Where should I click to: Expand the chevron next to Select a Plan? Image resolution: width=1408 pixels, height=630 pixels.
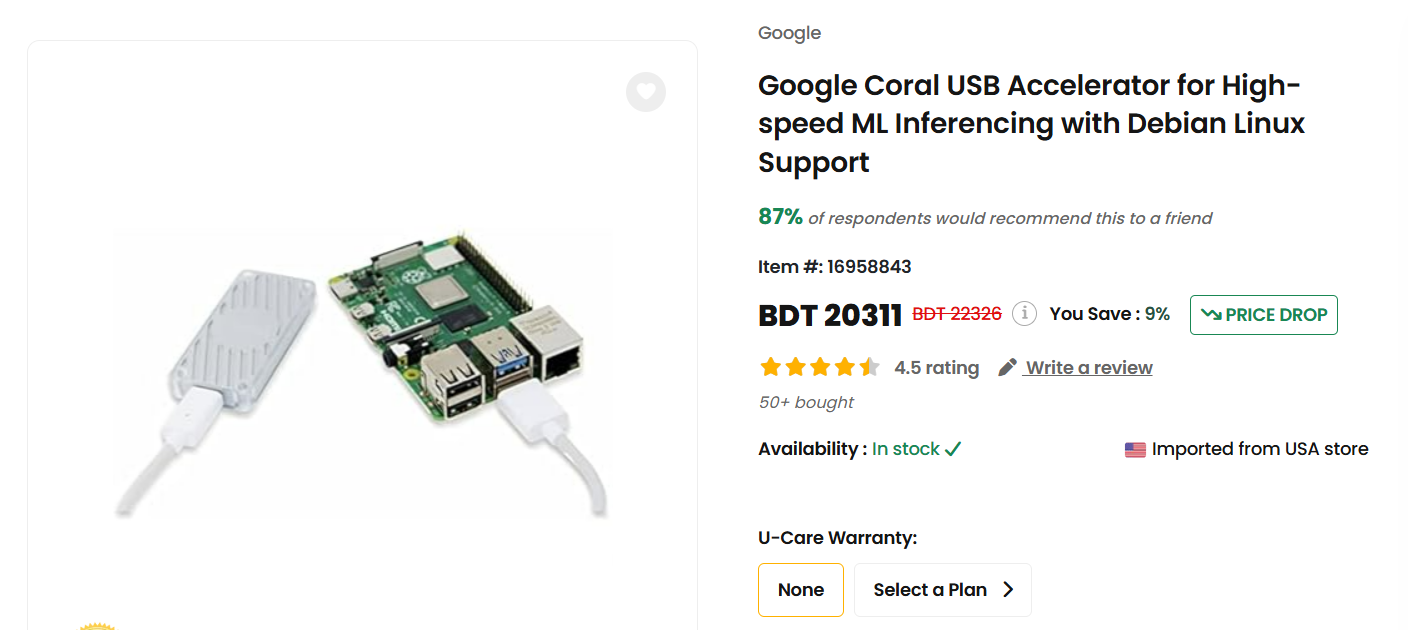click(1008, 590)
